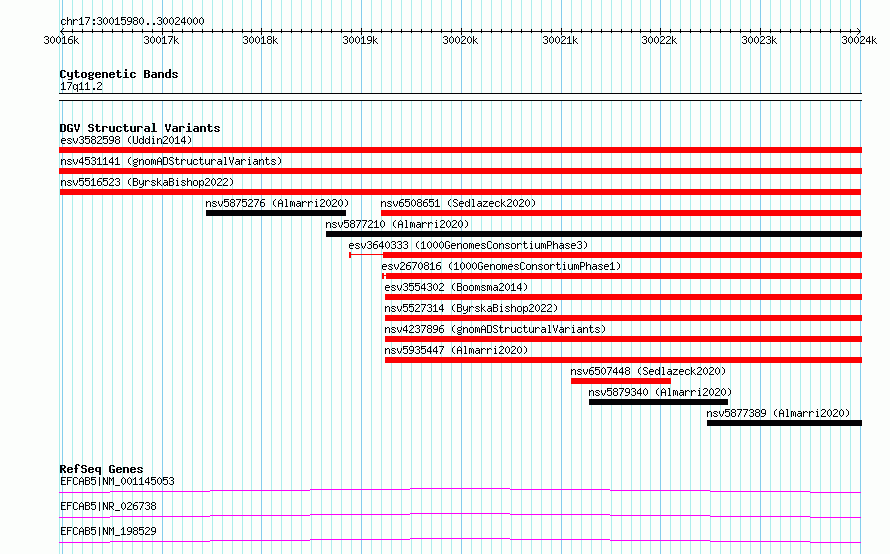Open variant nsv6507448 (Sedlazeck2020) label
The width and height of the screenshot is (890, 554).
648,371
